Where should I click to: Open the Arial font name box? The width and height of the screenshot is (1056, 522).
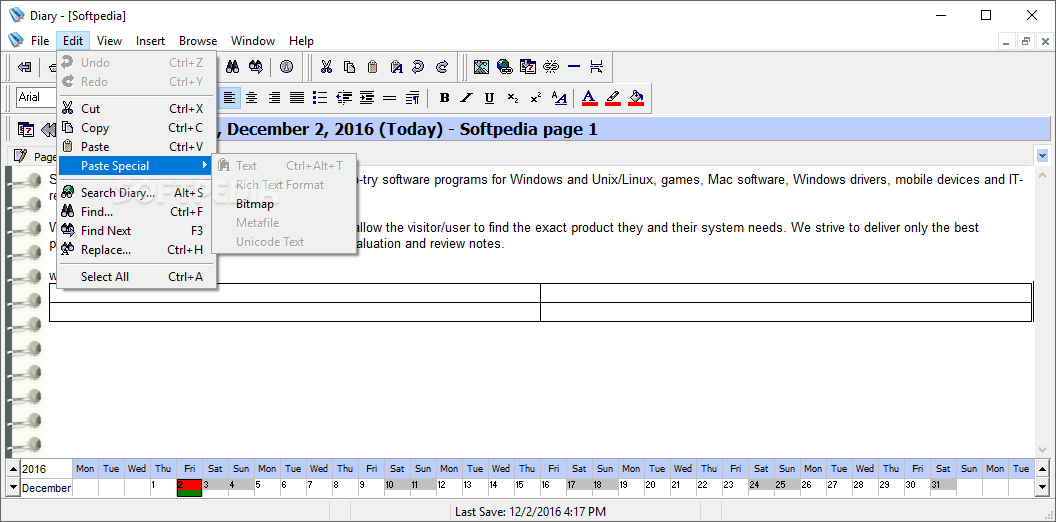36,98
